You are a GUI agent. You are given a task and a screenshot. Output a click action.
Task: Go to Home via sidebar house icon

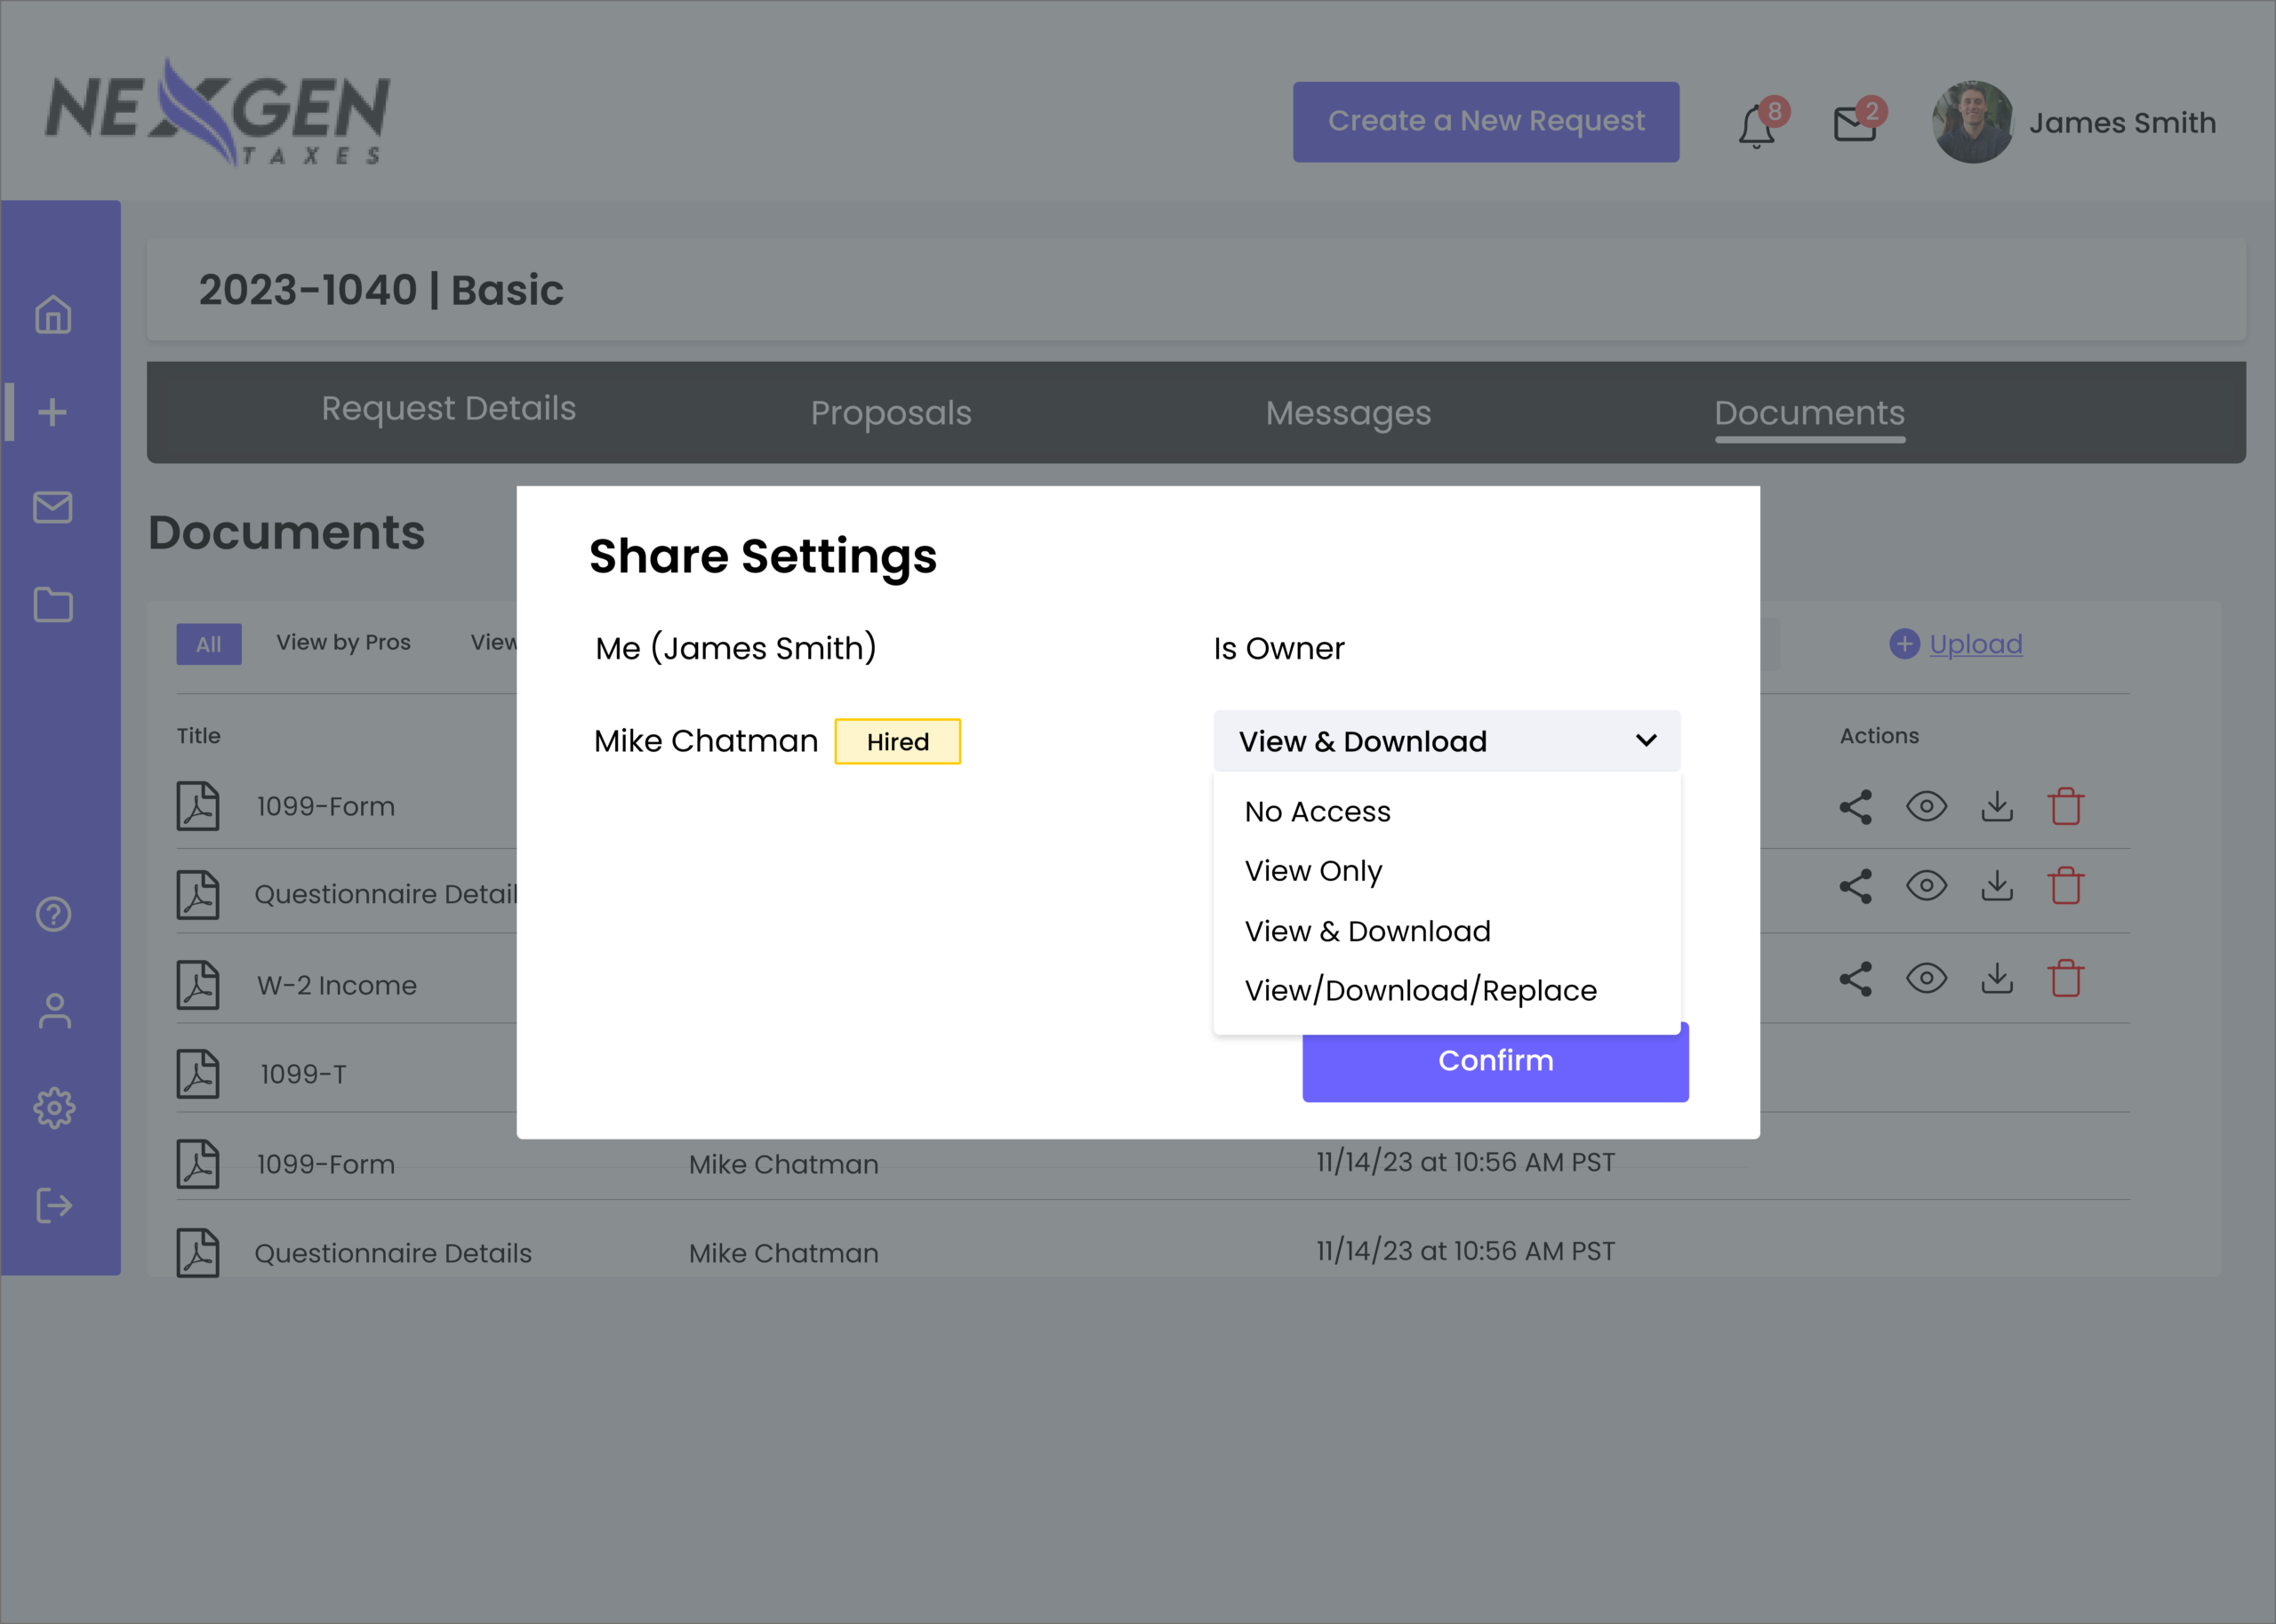[53, 314]
